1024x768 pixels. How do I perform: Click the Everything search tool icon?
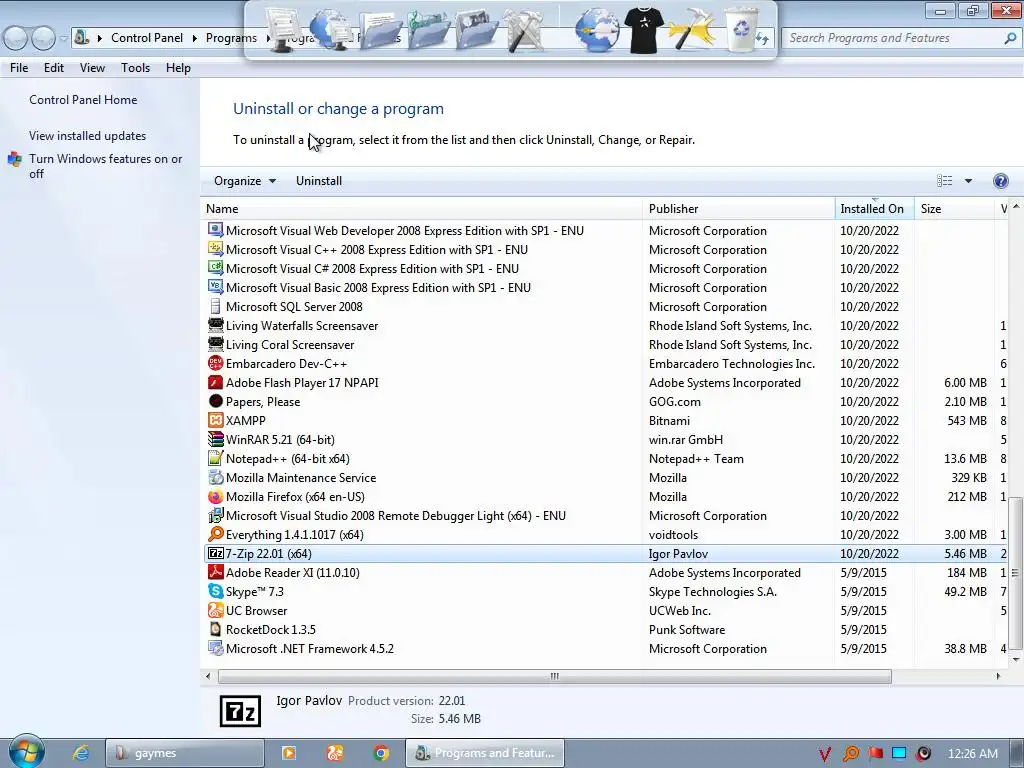216,534
